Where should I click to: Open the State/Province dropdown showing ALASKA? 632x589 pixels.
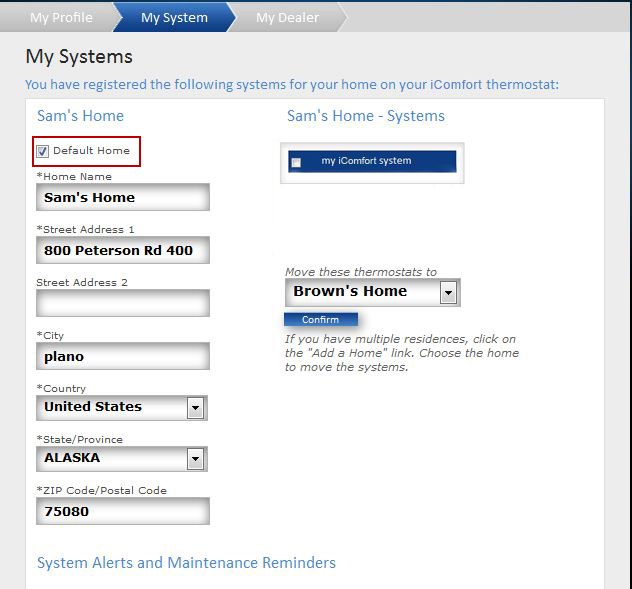click(x=195, y=458)
